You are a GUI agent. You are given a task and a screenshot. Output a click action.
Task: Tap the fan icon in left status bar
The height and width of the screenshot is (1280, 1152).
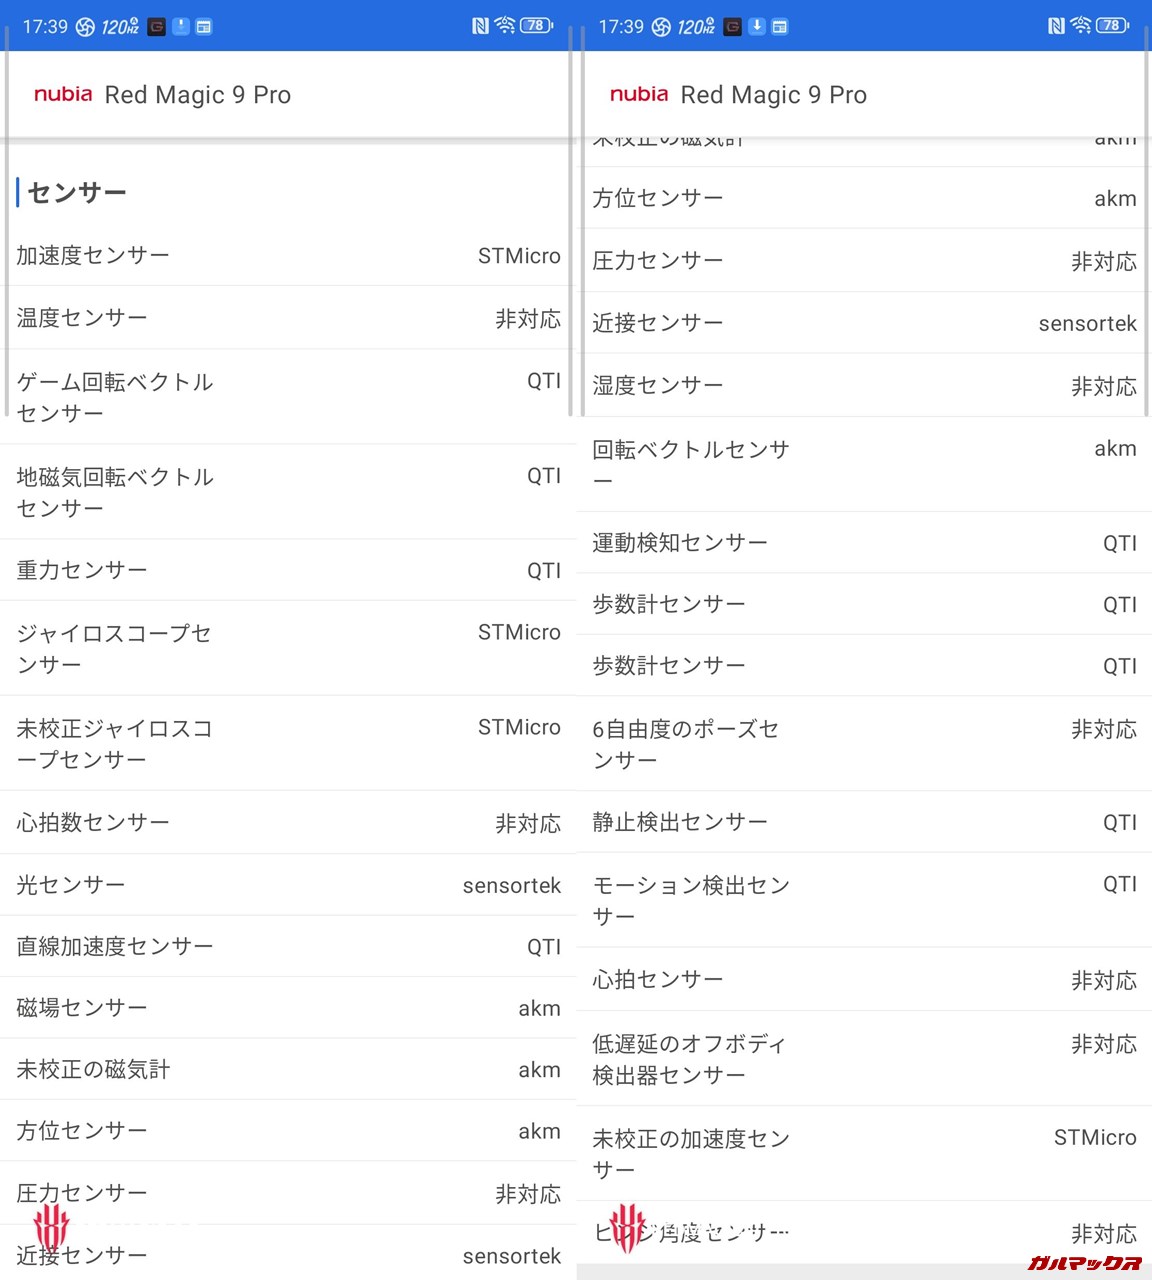pos(85,27)
